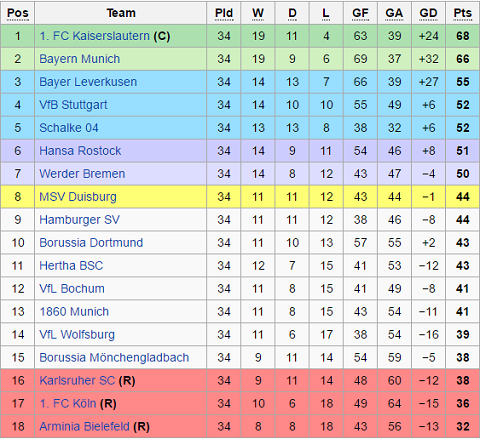The image size is (480, 439).
Task: Open the Borussia Dortmund team page
Action: tap(91, 243)
